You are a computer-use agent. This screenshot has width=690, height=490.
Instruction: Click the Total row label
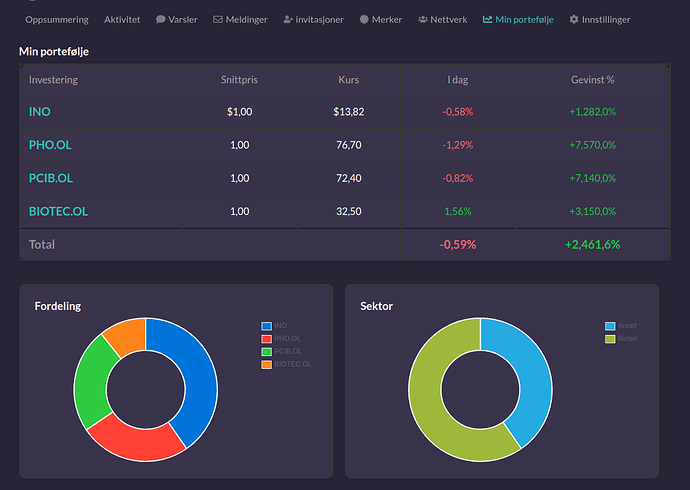tap(42, 245)
